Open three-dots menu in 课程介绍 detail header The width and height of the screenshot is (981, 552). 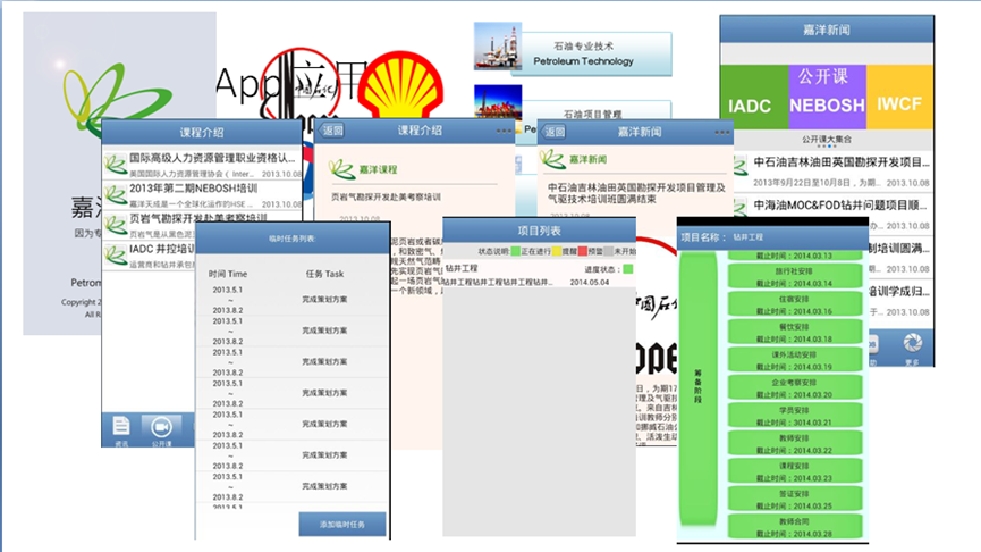click(x=504, y=131)
